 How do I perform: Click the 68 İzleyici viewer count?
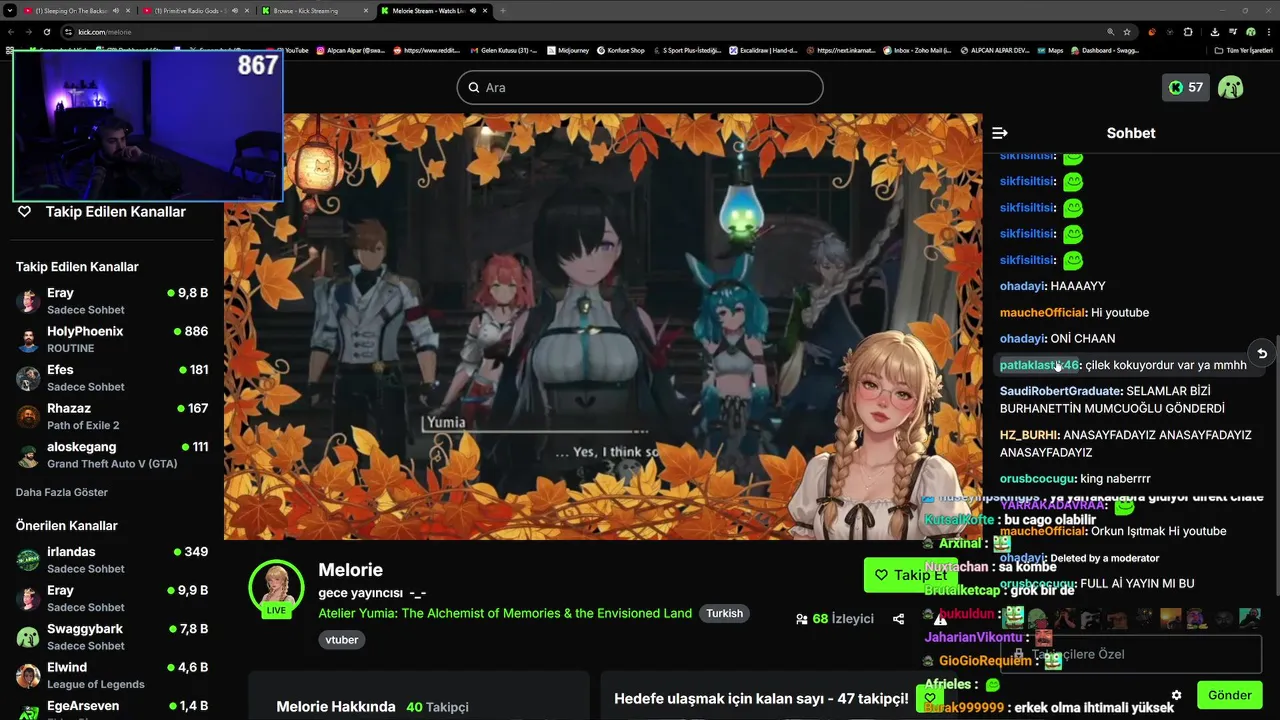[835, 619]
